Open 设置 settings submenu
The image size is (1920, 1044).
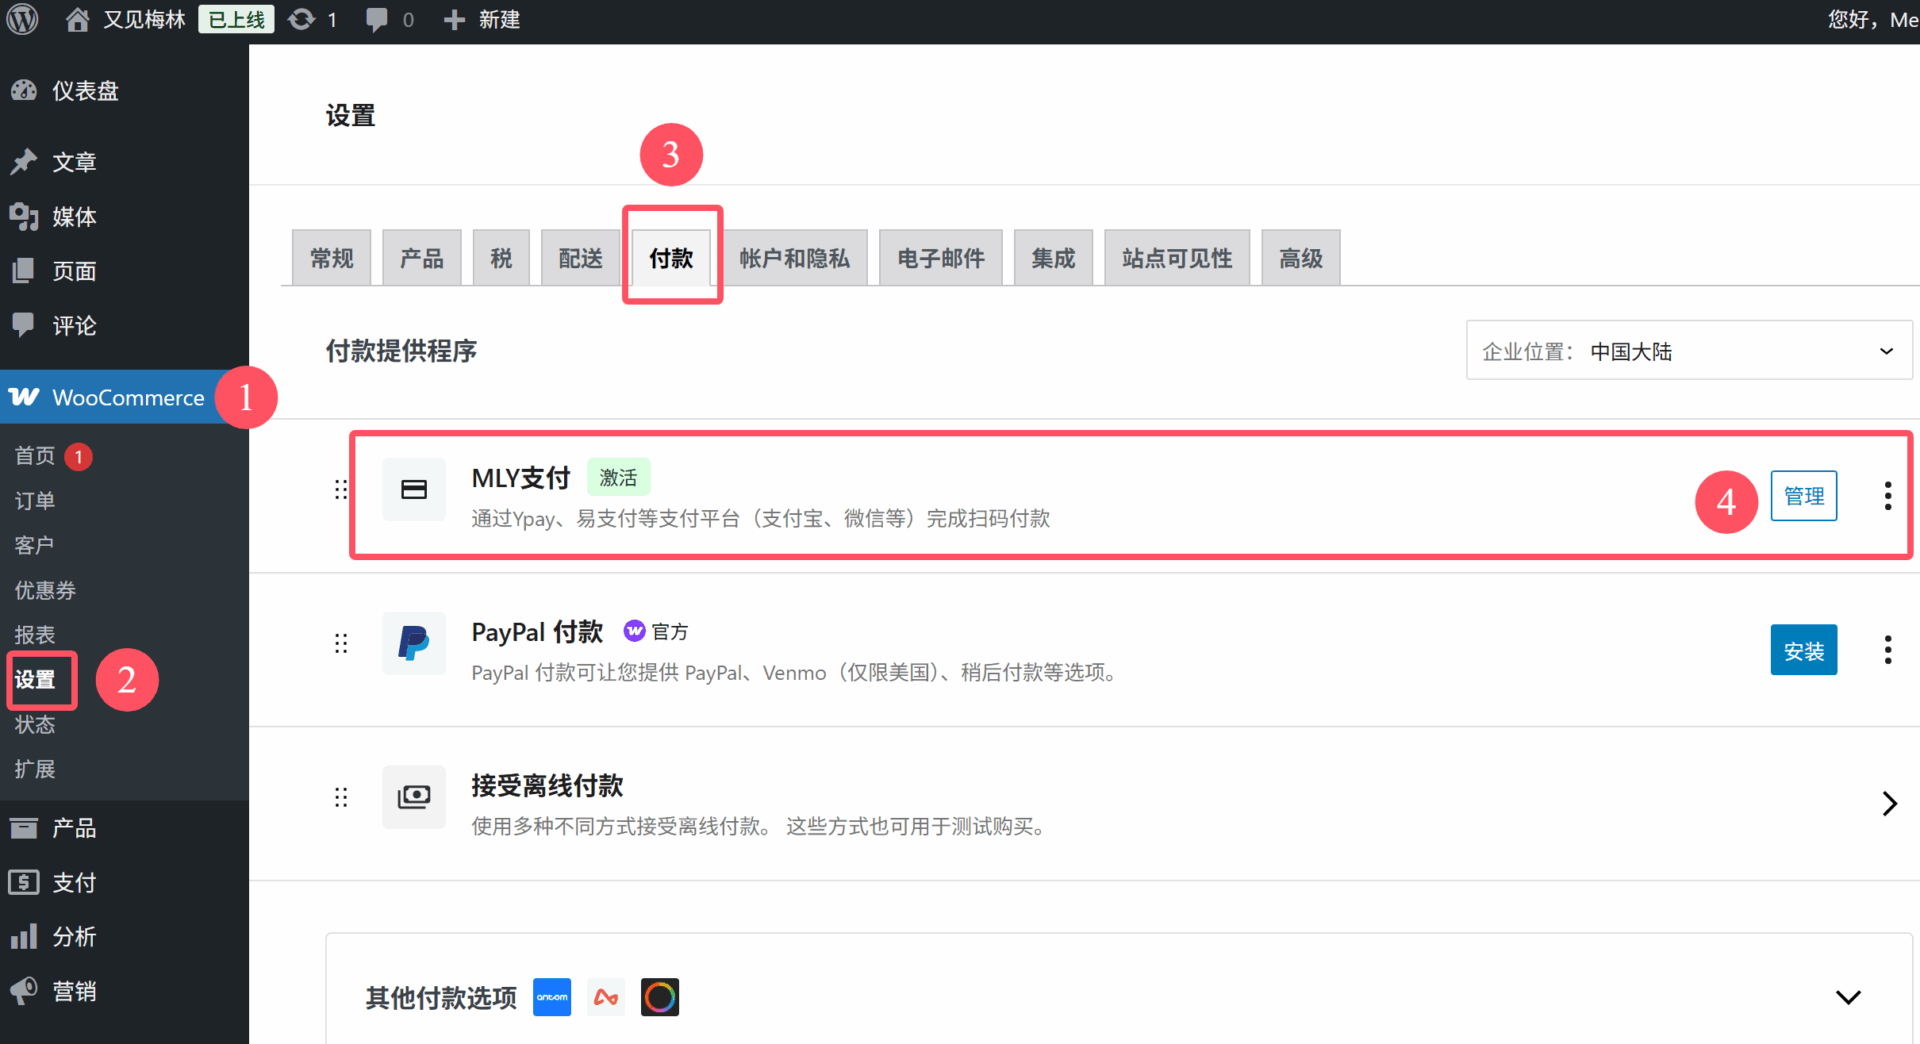(x=35, y=680)
